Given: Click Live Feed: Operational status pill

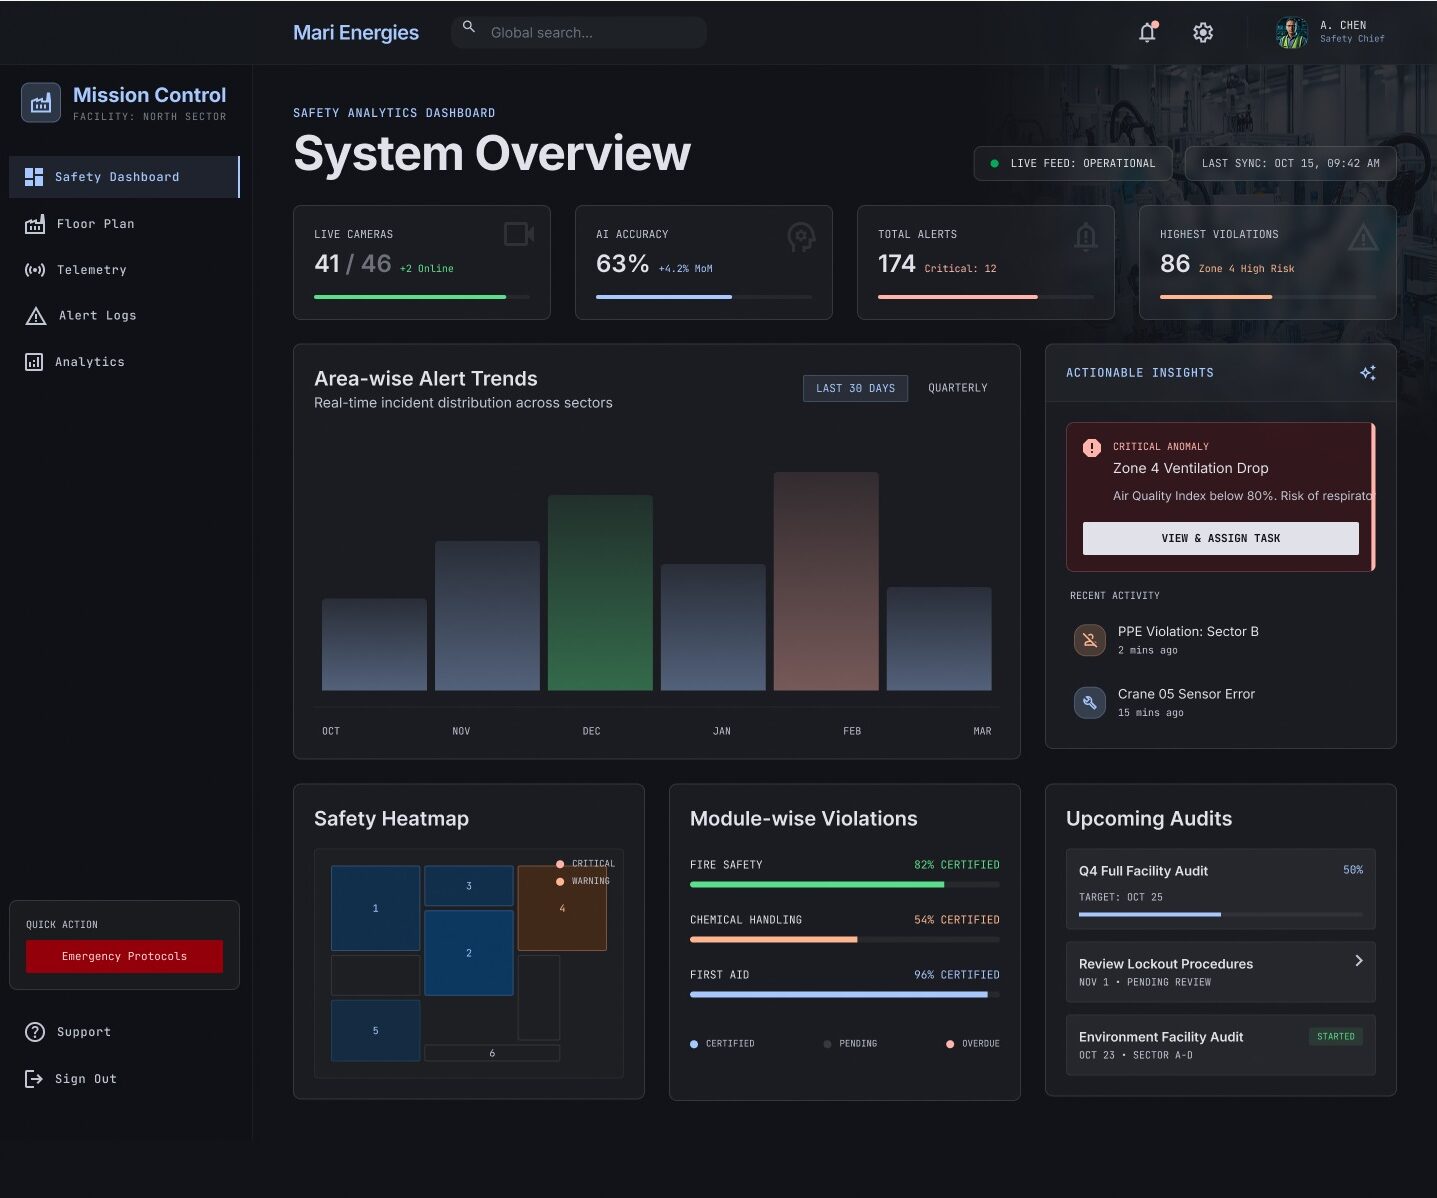Looking at the screenshot, I should coord(1072,164).
